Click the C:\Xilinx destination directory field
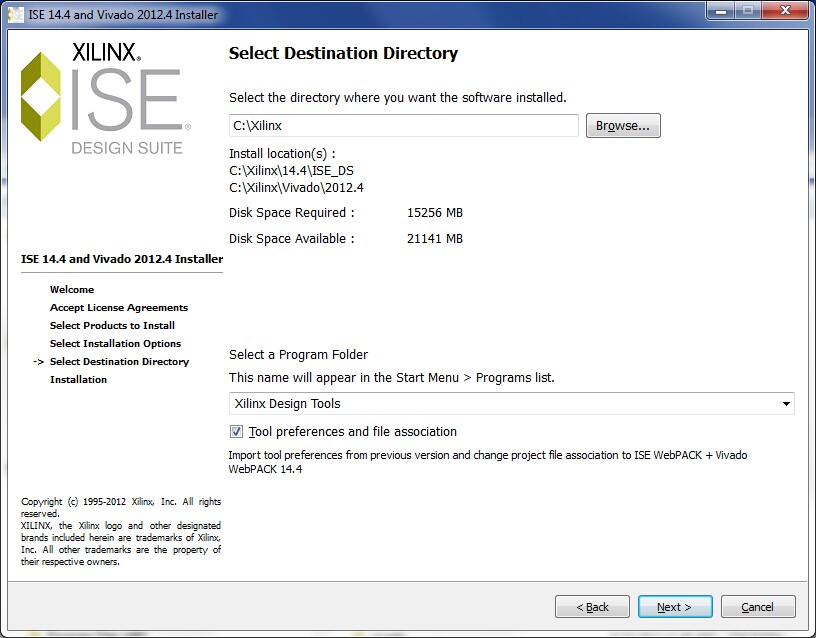Image resolution: width=816 pixels, height=638 pixels. pyautogui.click(x=403, y=126)
